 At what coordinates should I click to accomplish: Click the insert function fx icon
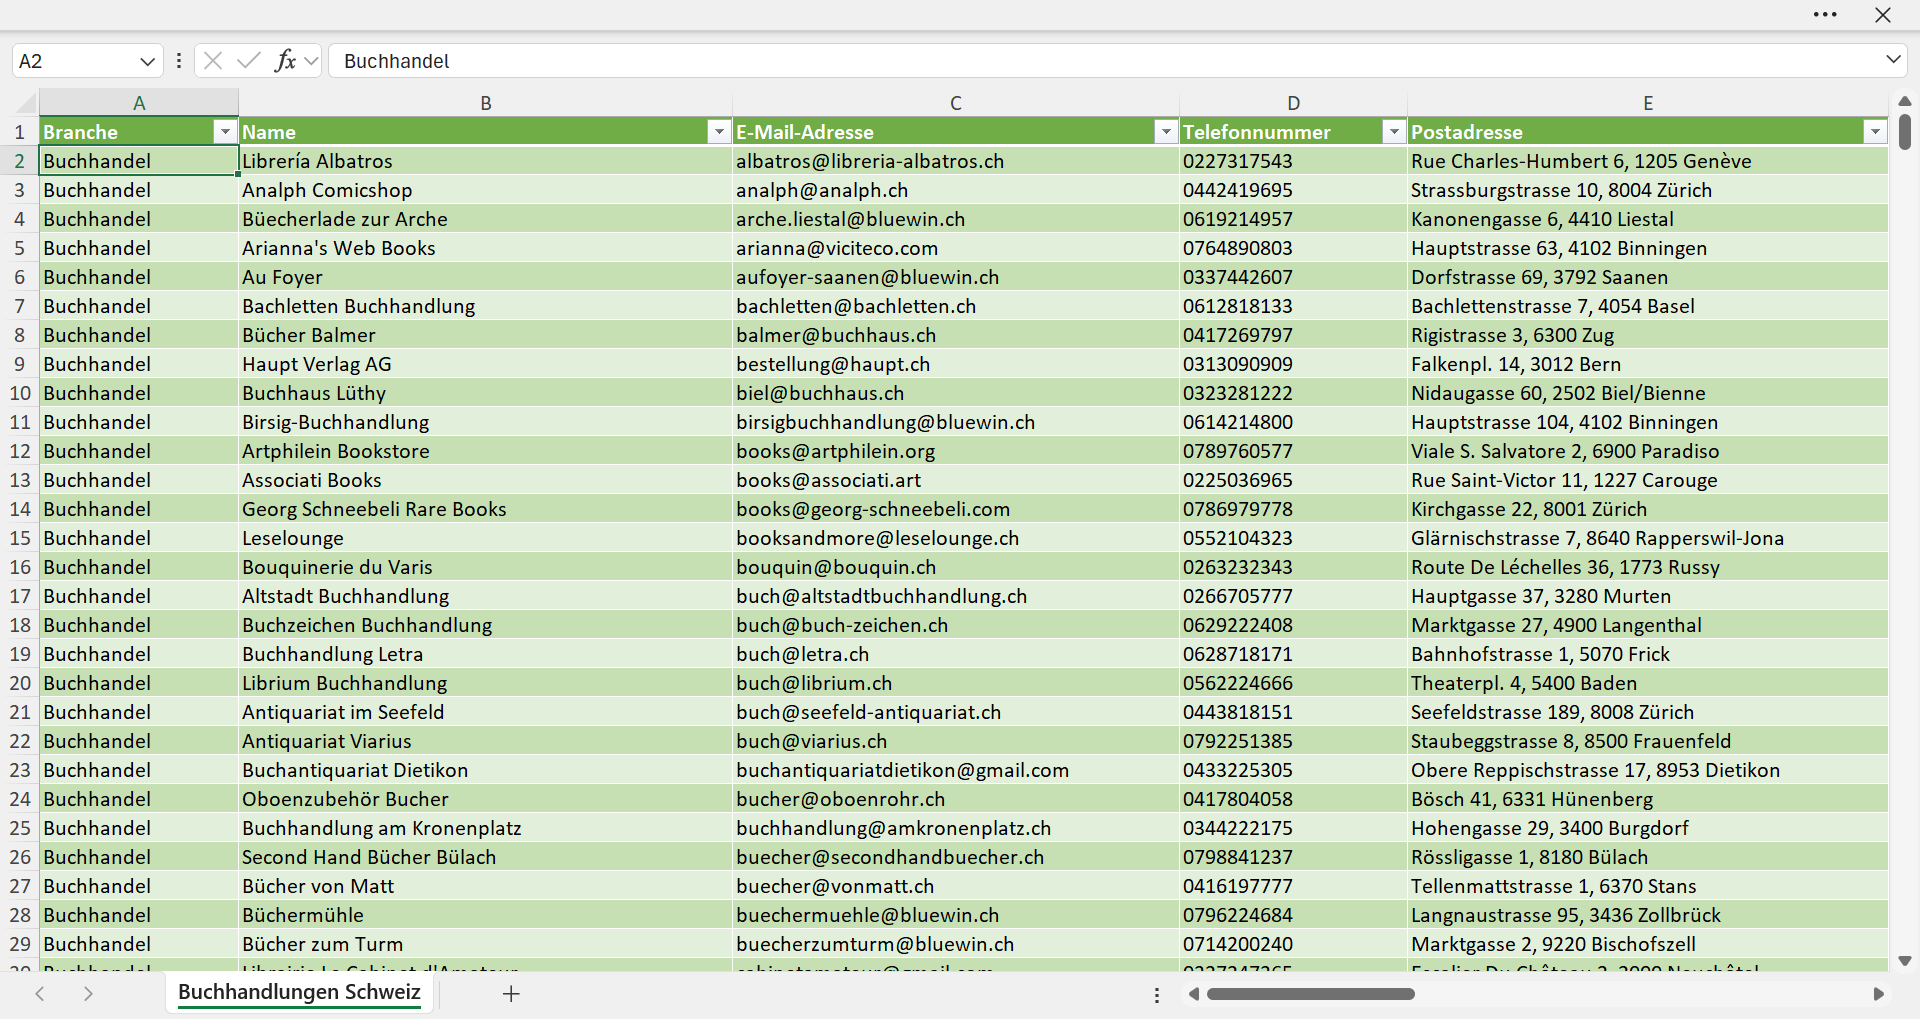pos(285,61)
